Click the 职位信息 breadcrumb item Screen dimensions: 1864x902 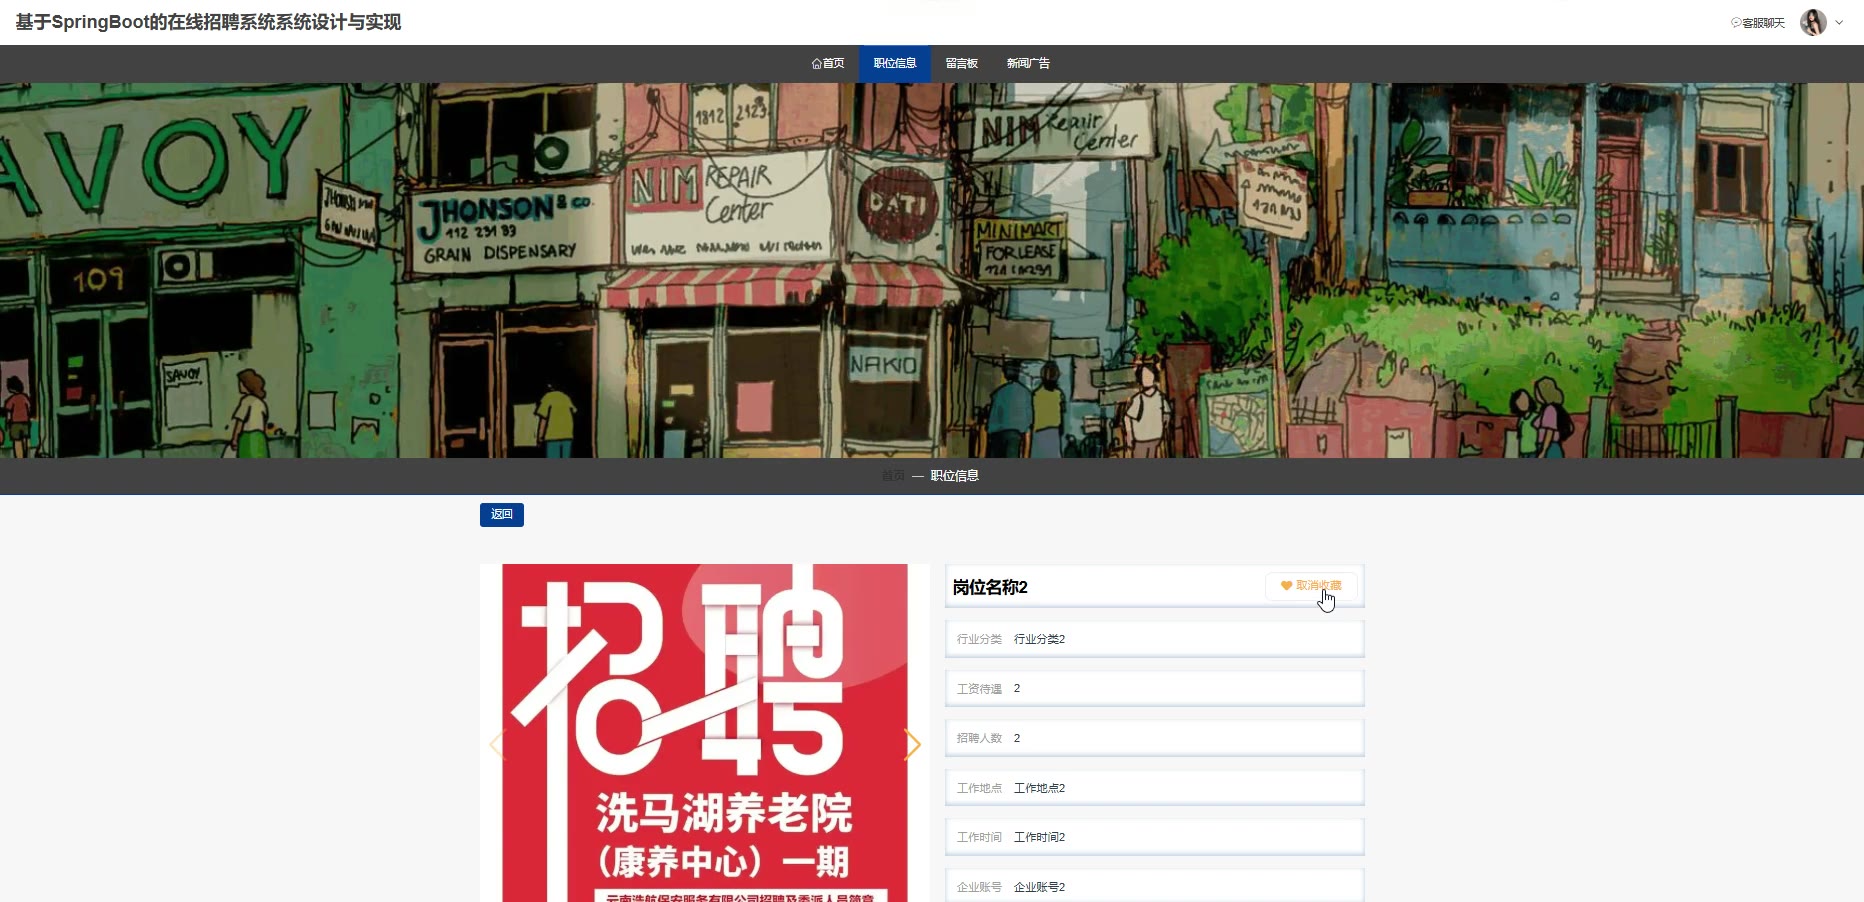955,476
